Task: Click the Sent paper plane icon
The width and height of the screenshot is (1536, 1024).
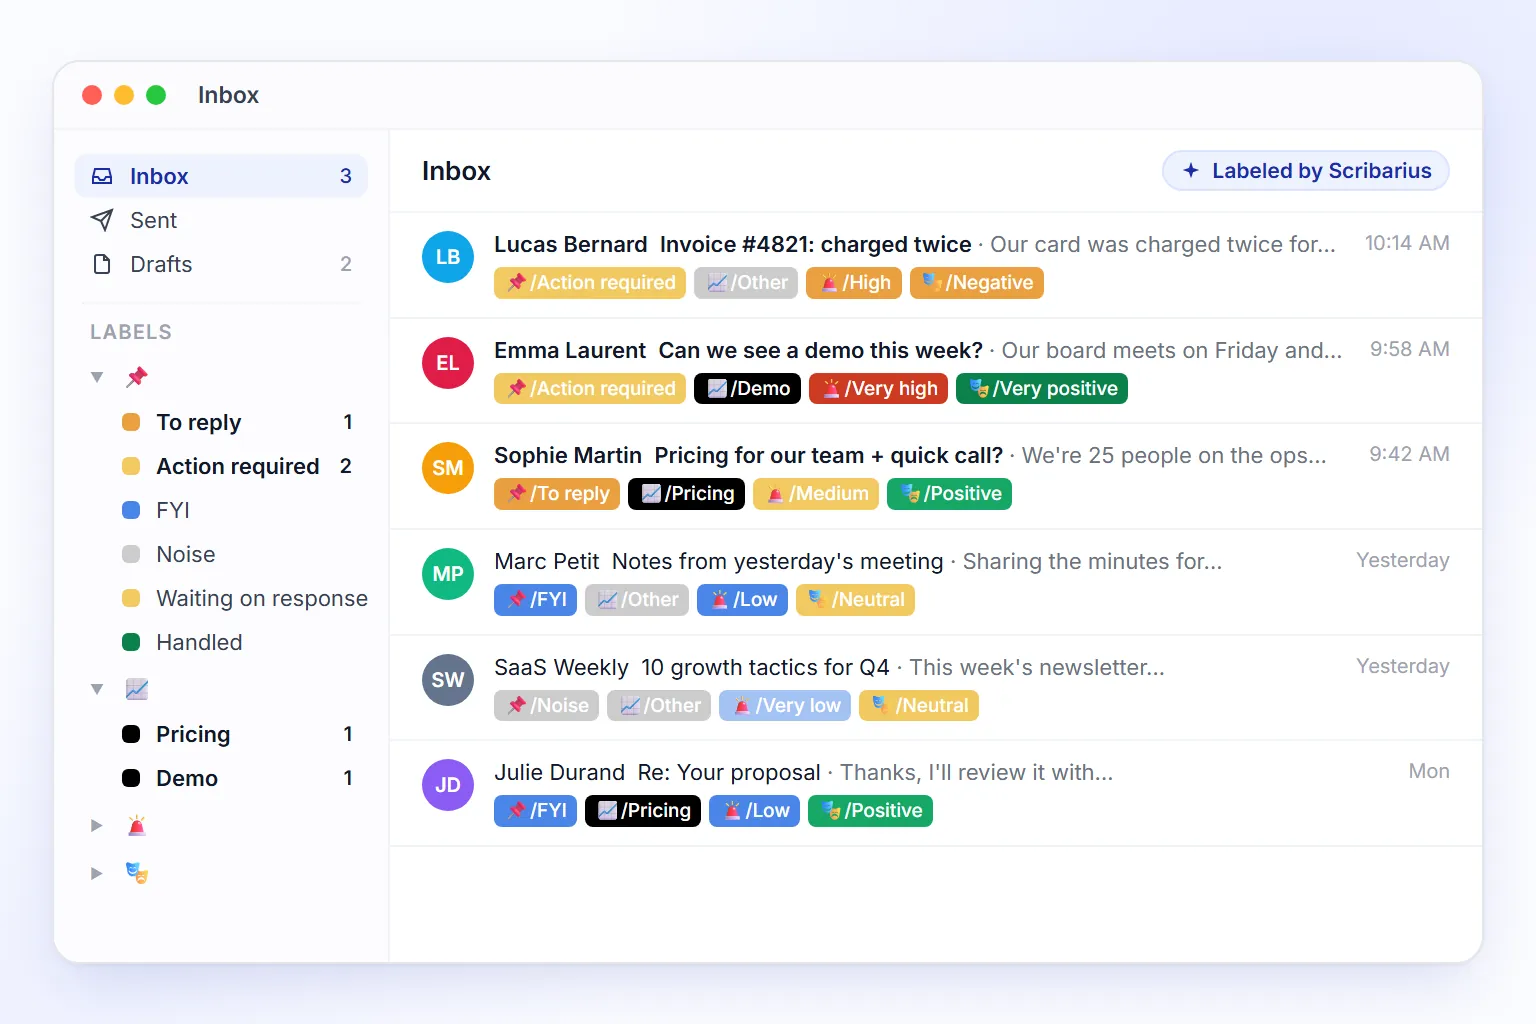Action: (102, 220)
